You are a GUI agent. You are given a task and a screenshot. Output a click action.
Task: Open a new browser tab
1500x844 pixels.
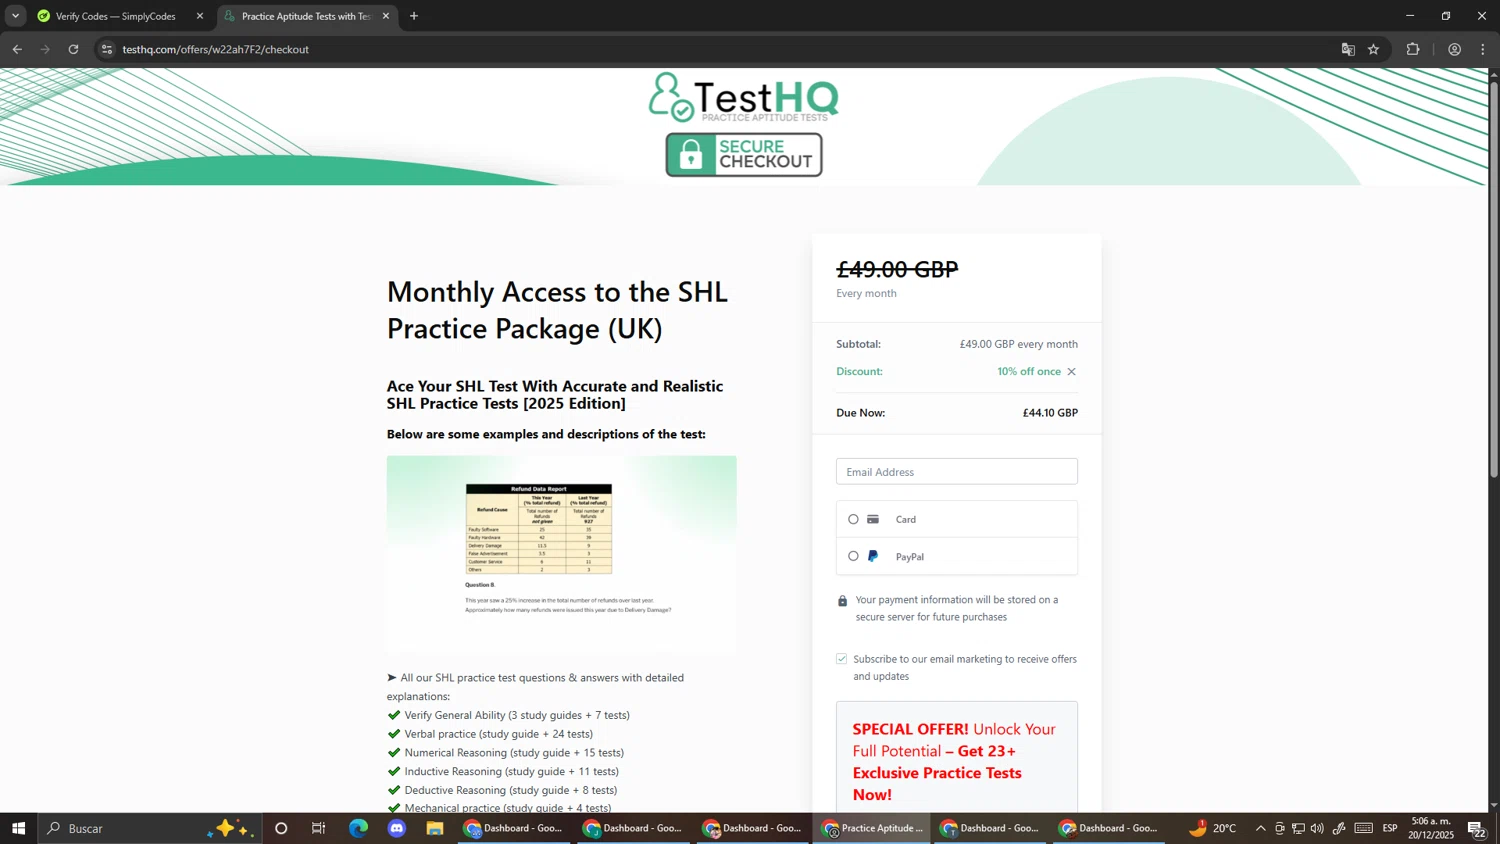(x=414, y=16)
